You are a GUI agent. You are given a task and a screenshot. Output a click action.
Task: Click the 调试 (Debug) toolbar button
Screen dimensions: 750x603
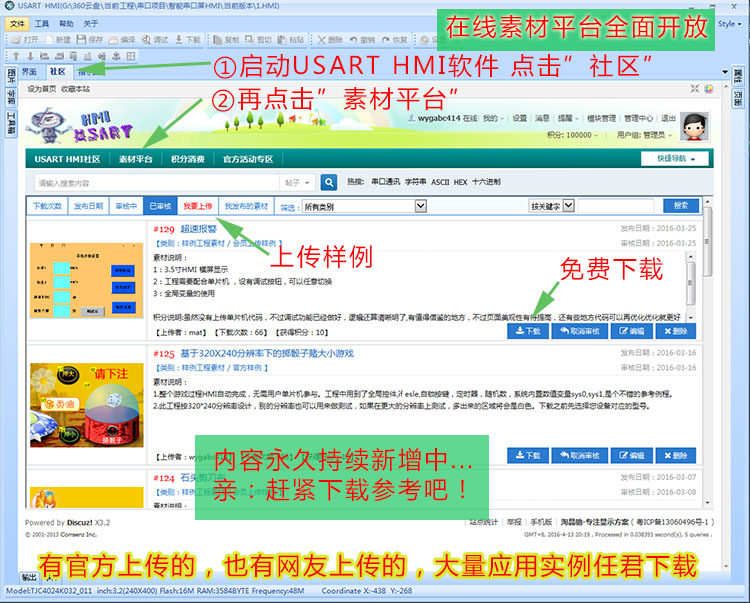click(x=155, y=40)
